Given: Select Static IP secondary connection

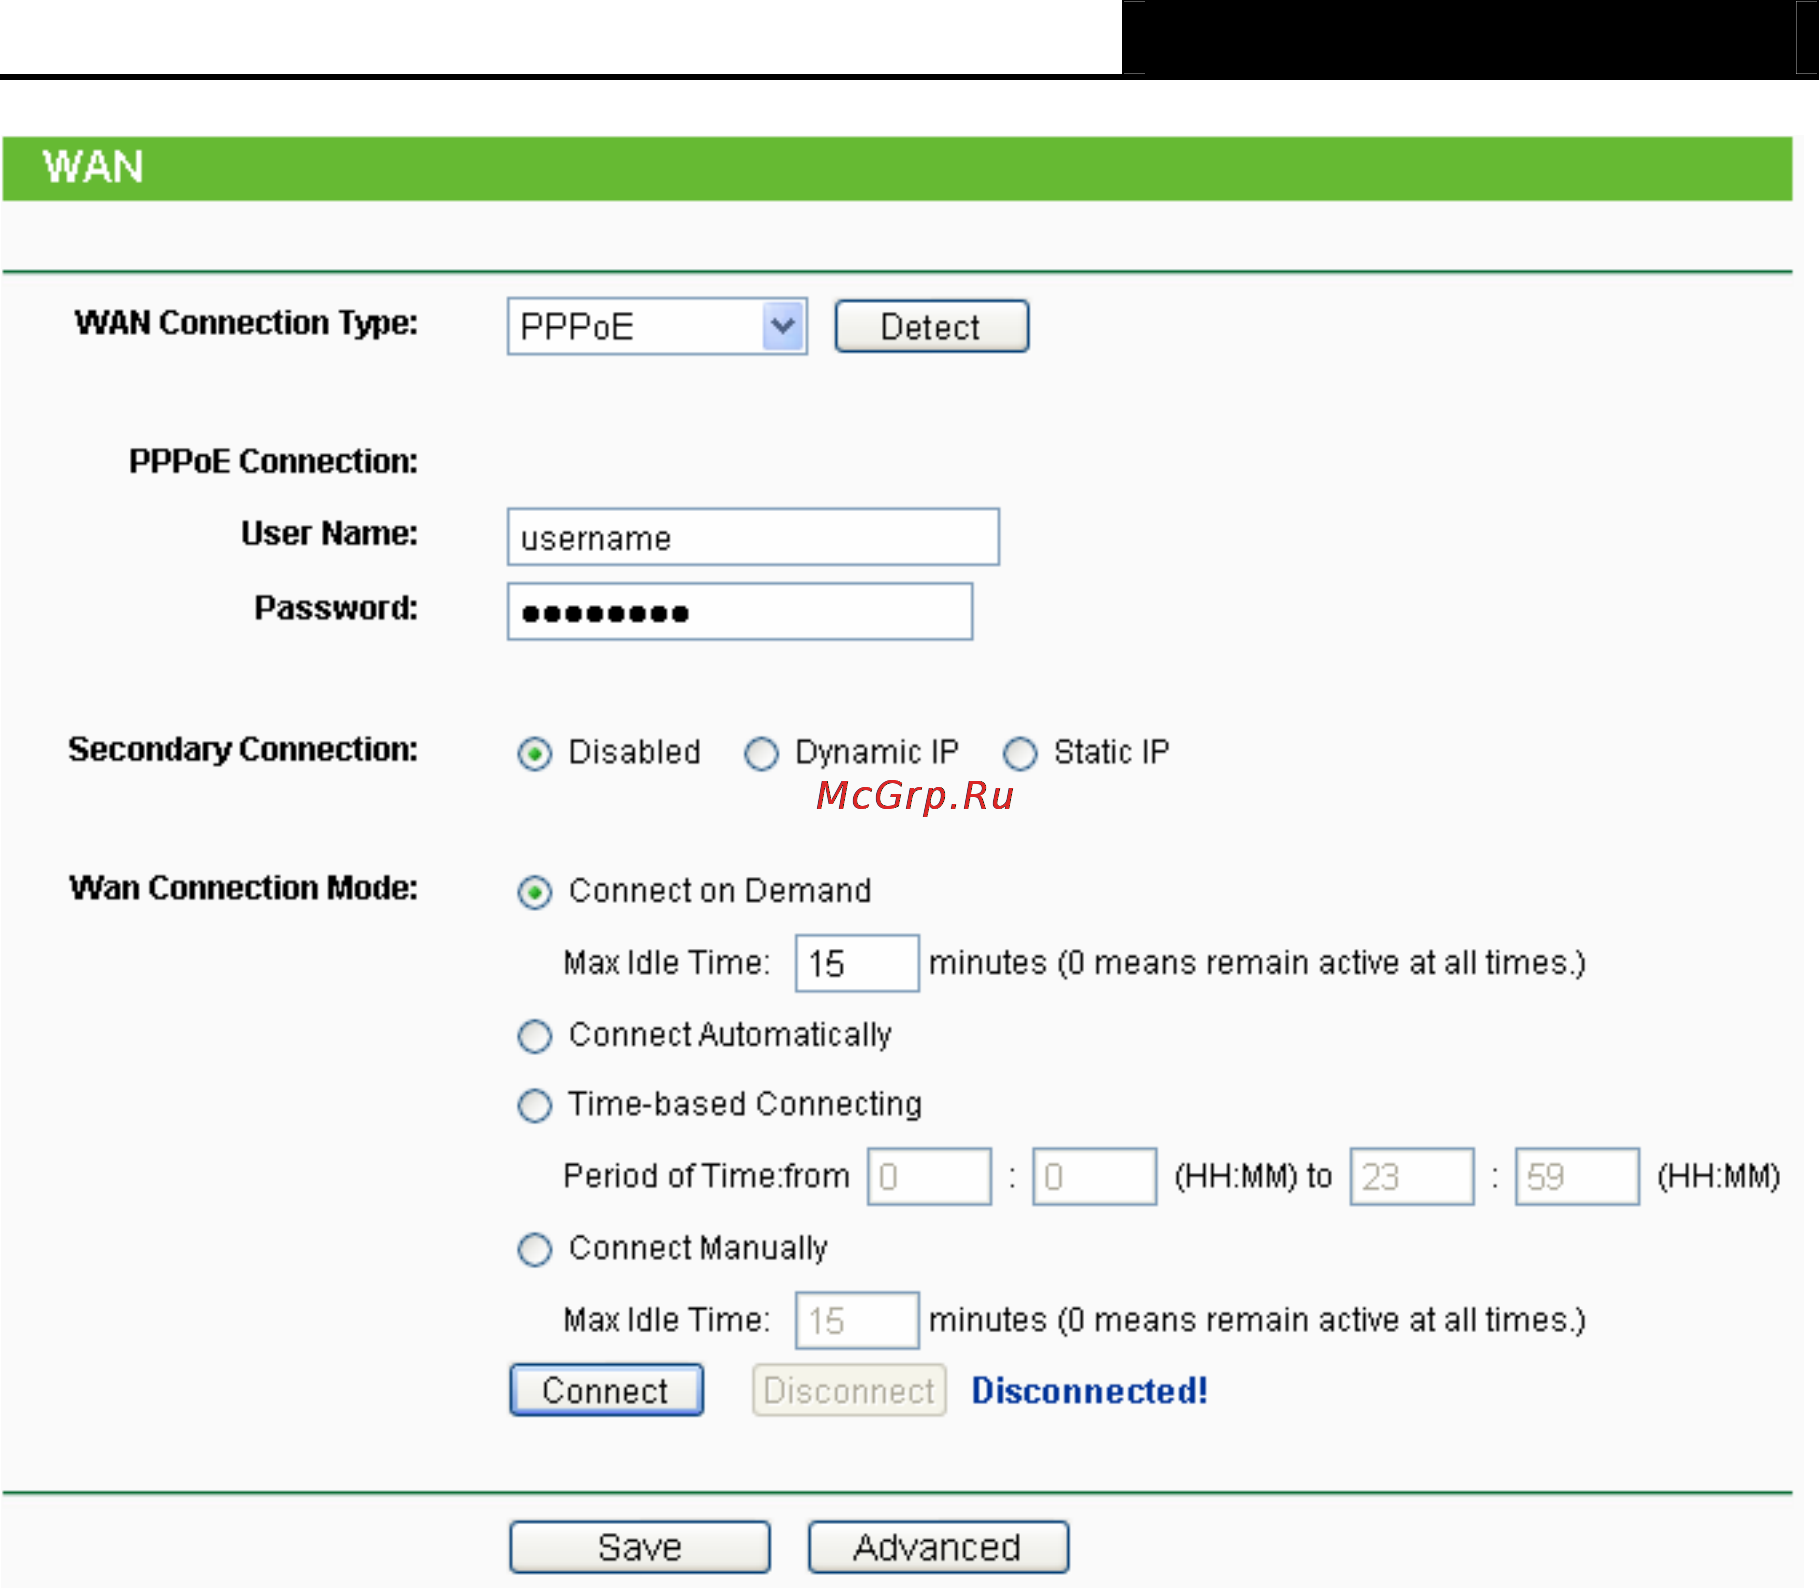Looking at the screenshot, I should point(1020,753).
